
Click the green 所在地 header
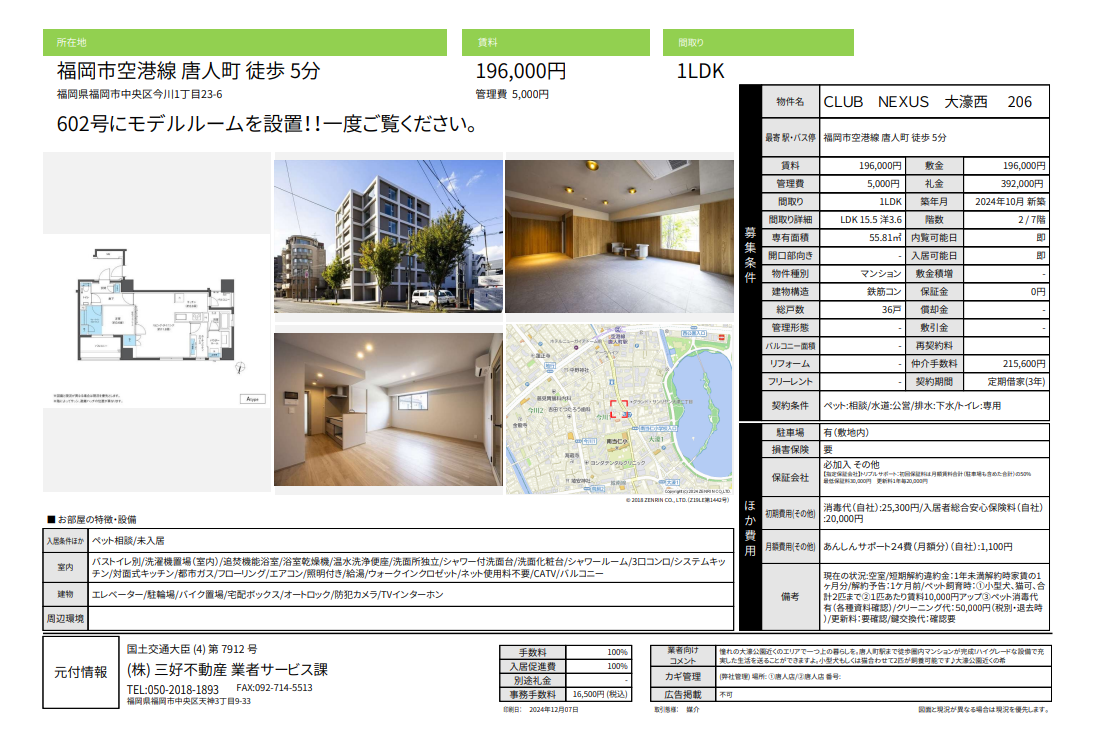point(245,42)
